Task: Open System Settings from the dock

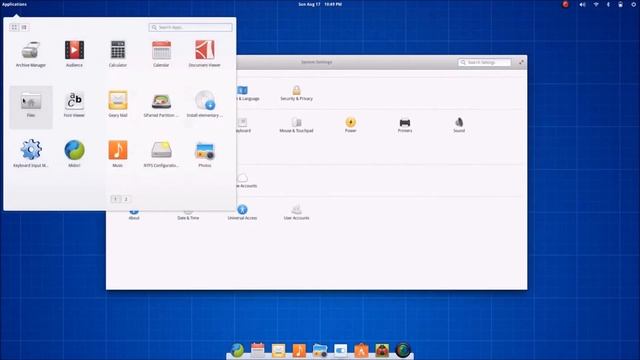Action: (340, 350)
